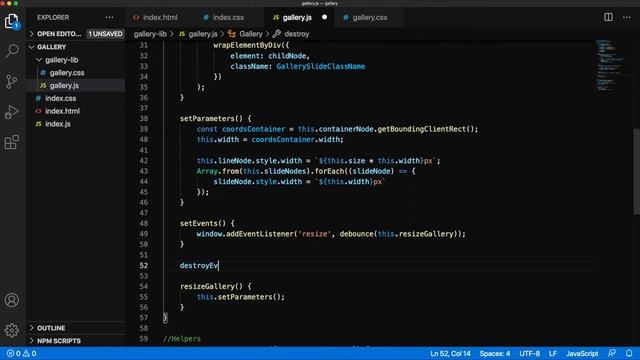640x360 pixels.
Task: Open the Source Control view
Action: (12, 82)
